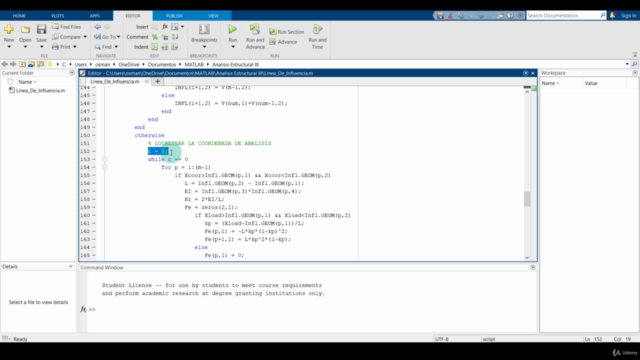Comment selected lines with % icon
The height and width of the screenshot is (360, 640).
(x=155, y=37)
